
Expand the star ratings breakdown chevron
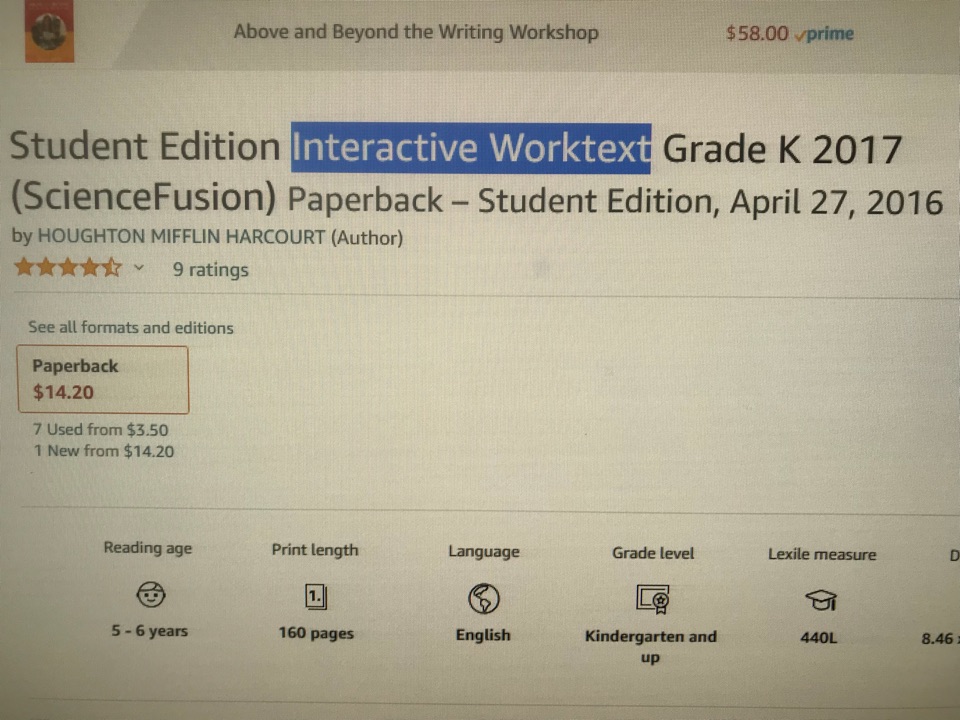coord(139,268)
